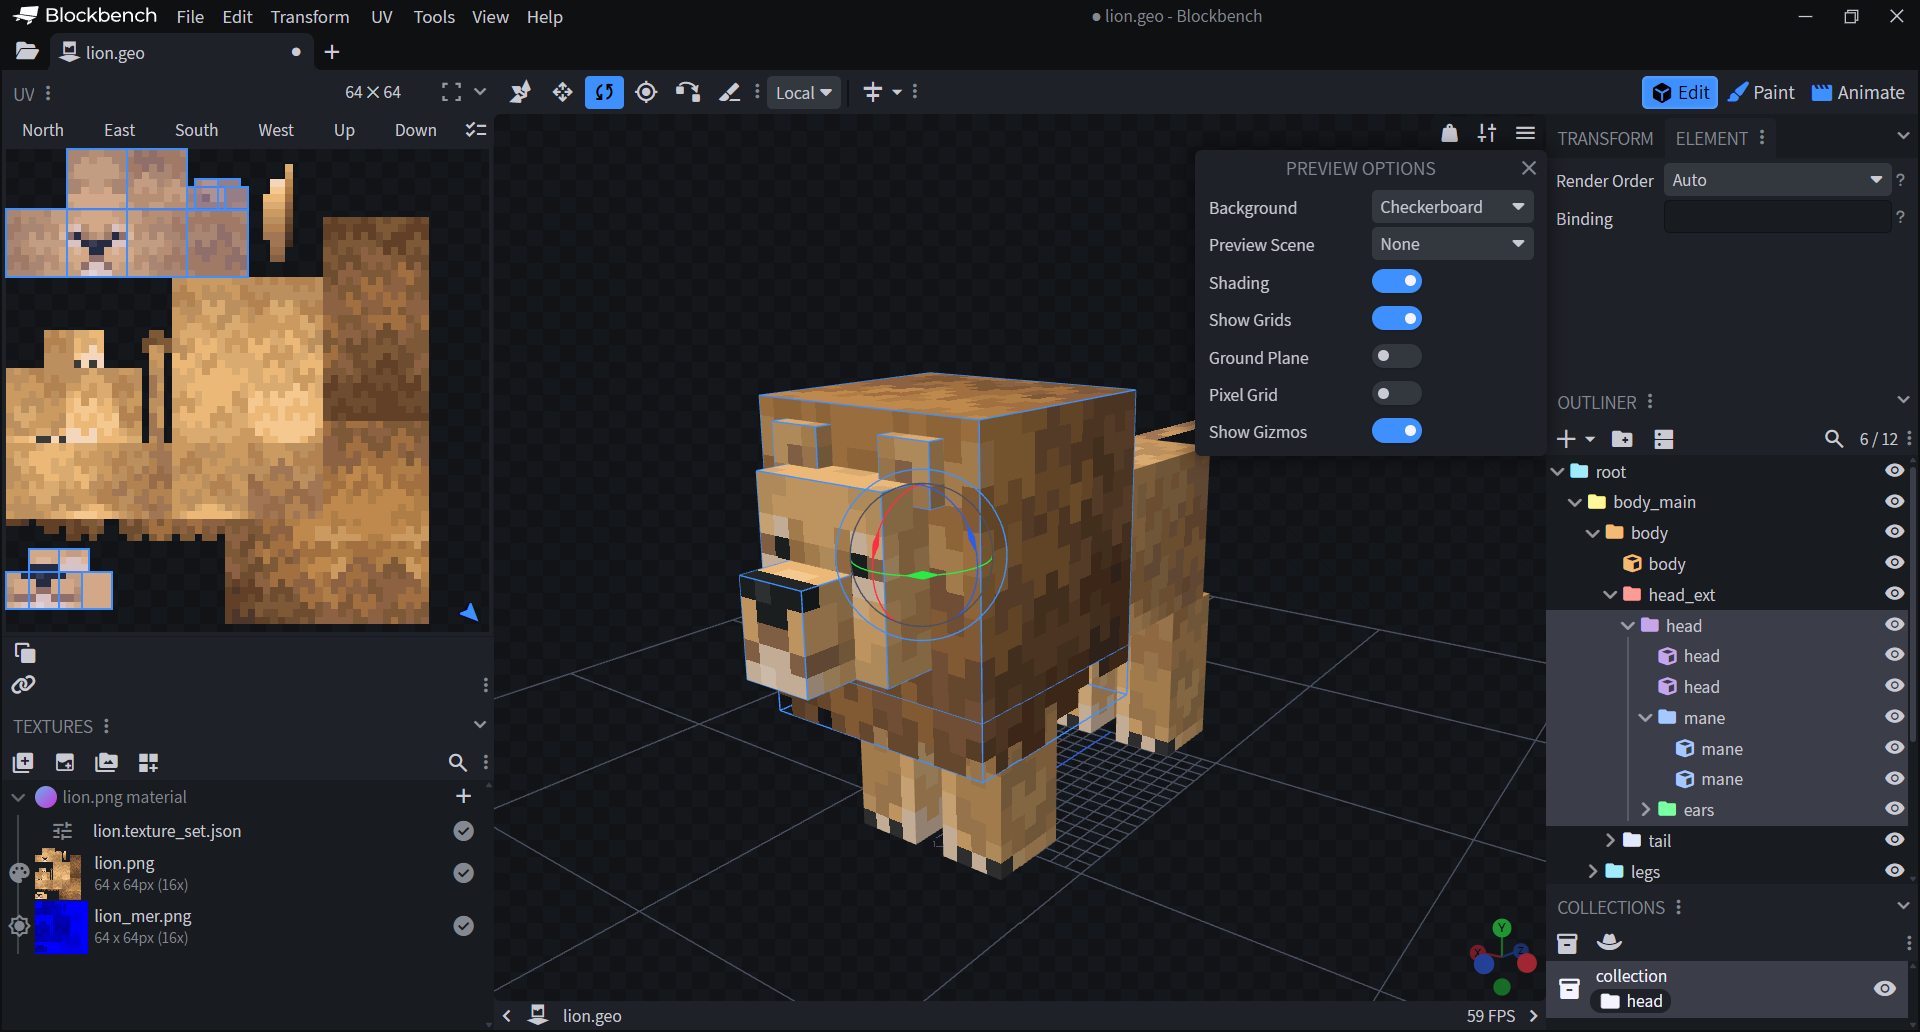Open the Preview Scene dropdown
Image resolution: width=1920 pixels, height=1032 pixels.
pyautogui.click(x=1451, y=243)
